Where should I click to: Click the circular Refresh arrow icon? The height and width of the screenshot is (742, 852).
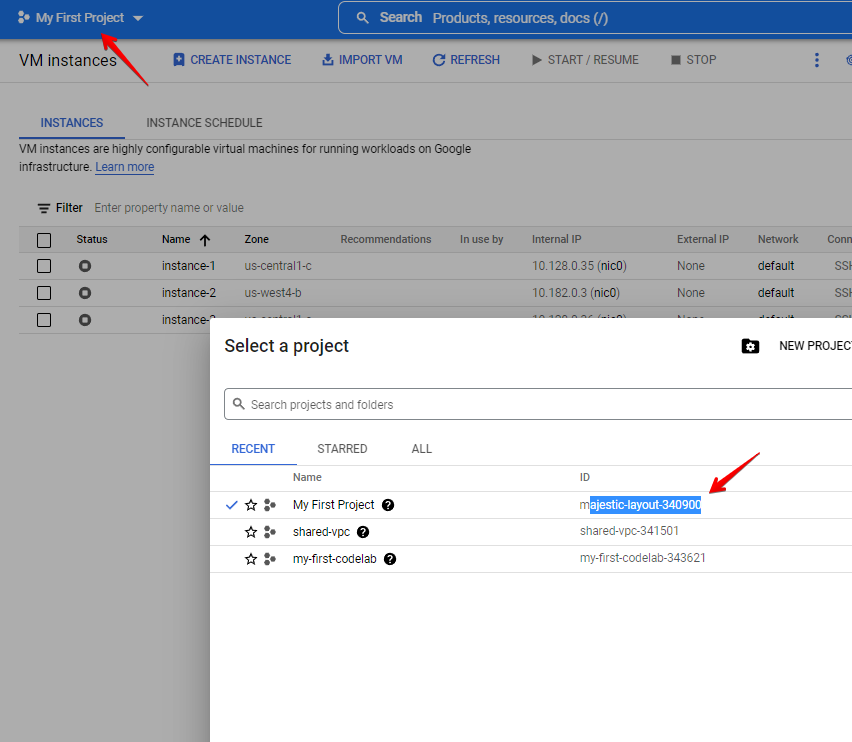tap(438, 60)
